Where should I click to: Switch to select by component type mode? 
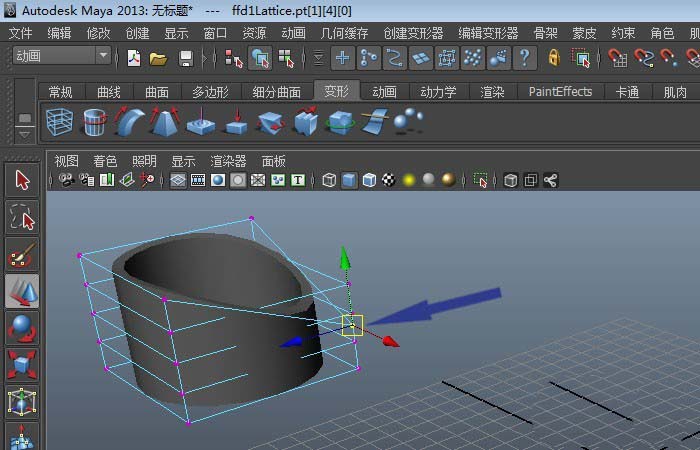[286, 58]
